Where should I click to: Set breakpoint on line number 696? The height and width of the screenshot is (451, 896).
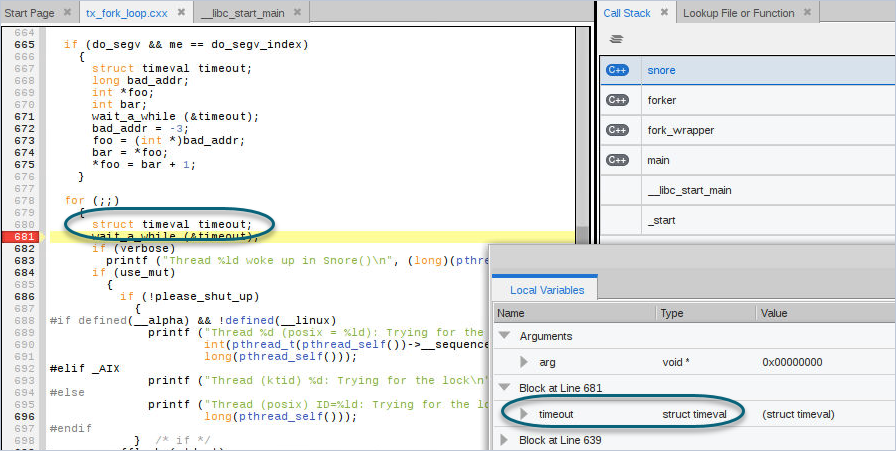pyautogui.click(x=25, y=416)
